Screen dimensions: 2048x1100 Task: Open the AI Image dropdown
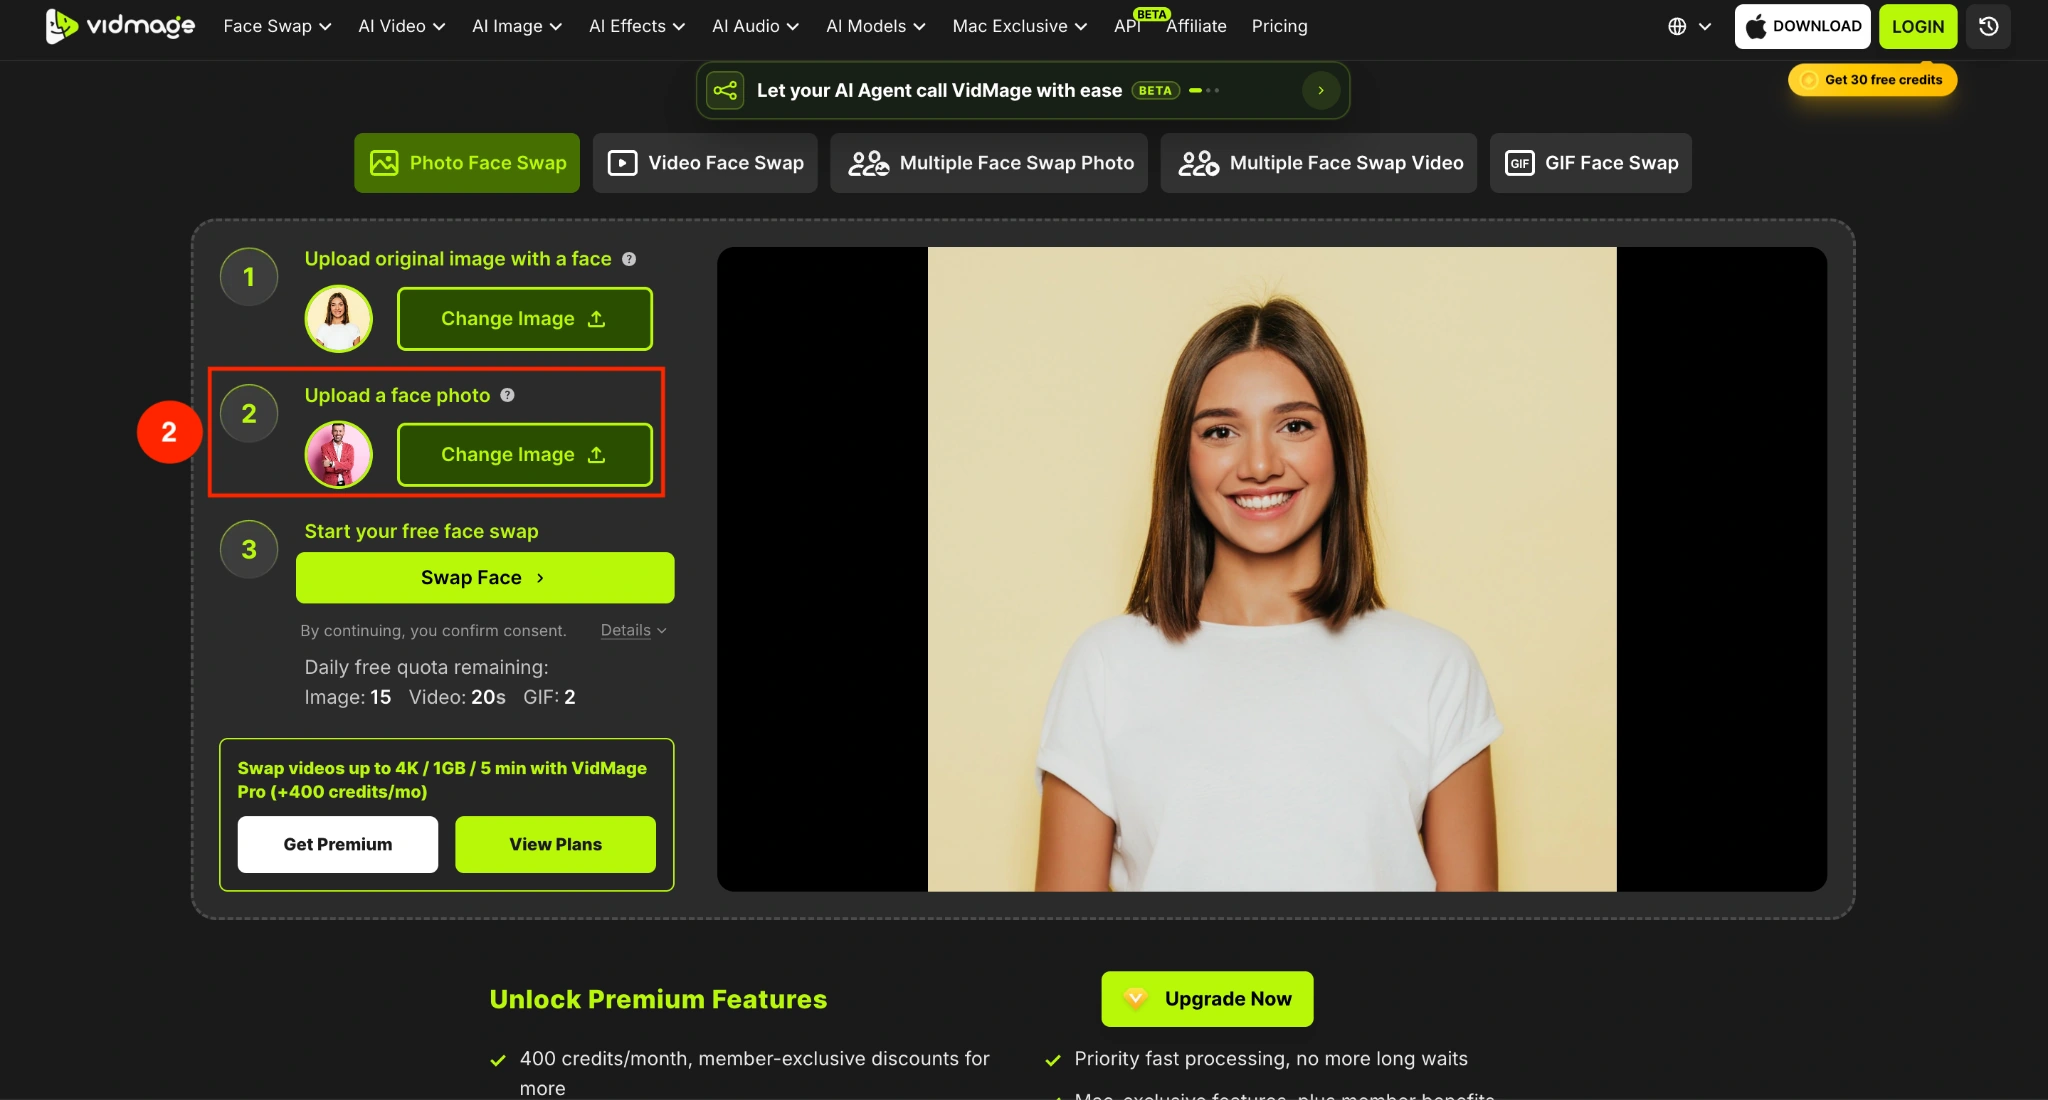(x=517, y=27)
